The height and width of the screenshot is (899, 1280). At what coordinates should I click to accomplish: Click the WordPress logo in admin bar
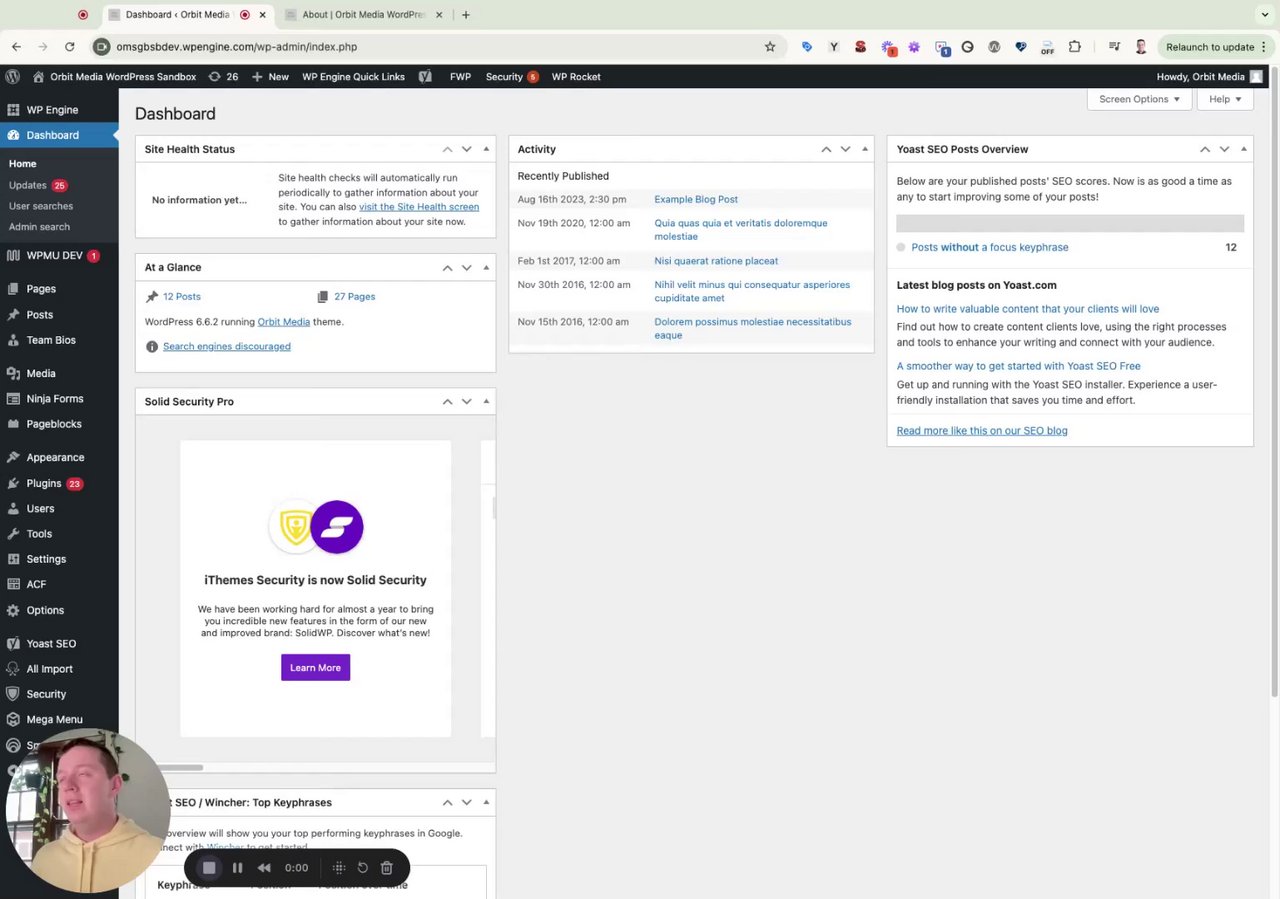point(12,76)
